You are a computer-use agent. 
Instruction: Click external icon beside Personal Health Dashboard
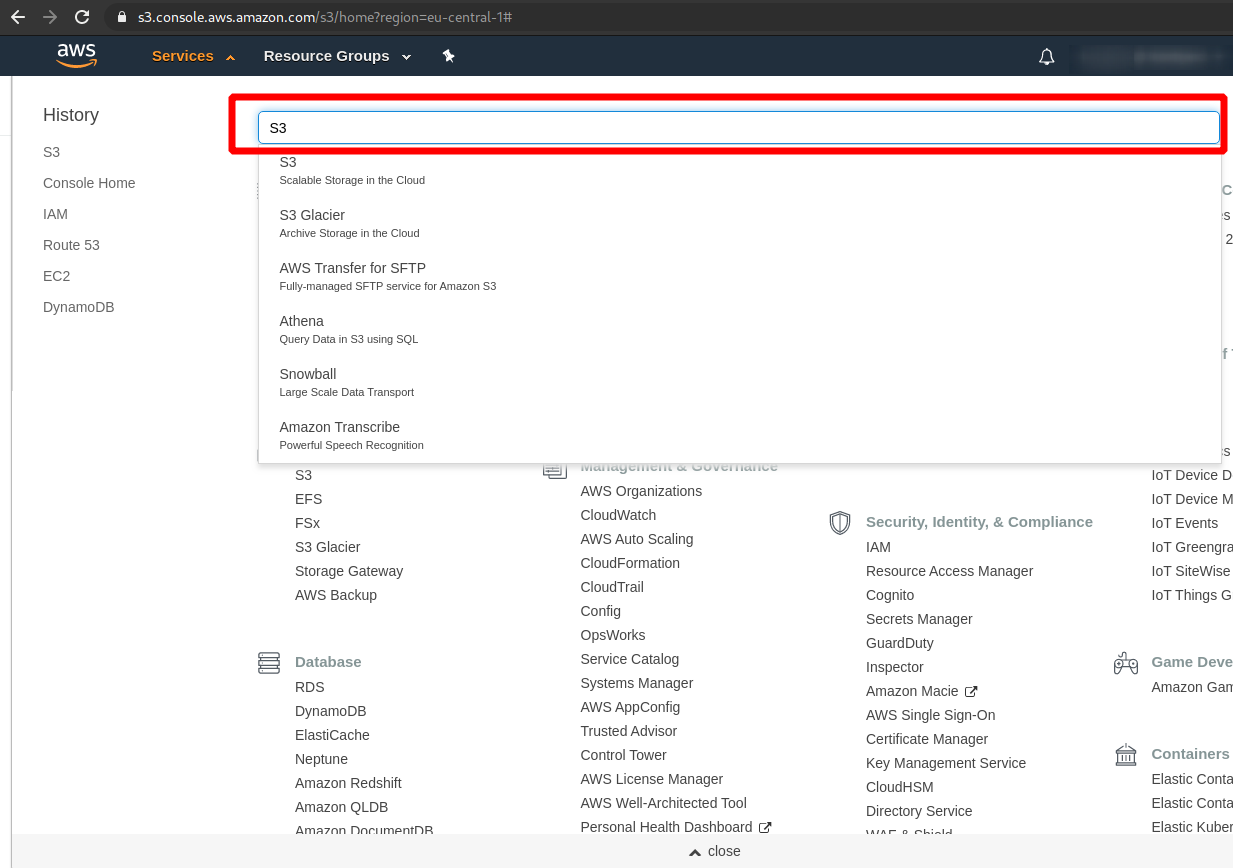pos(765,827)
